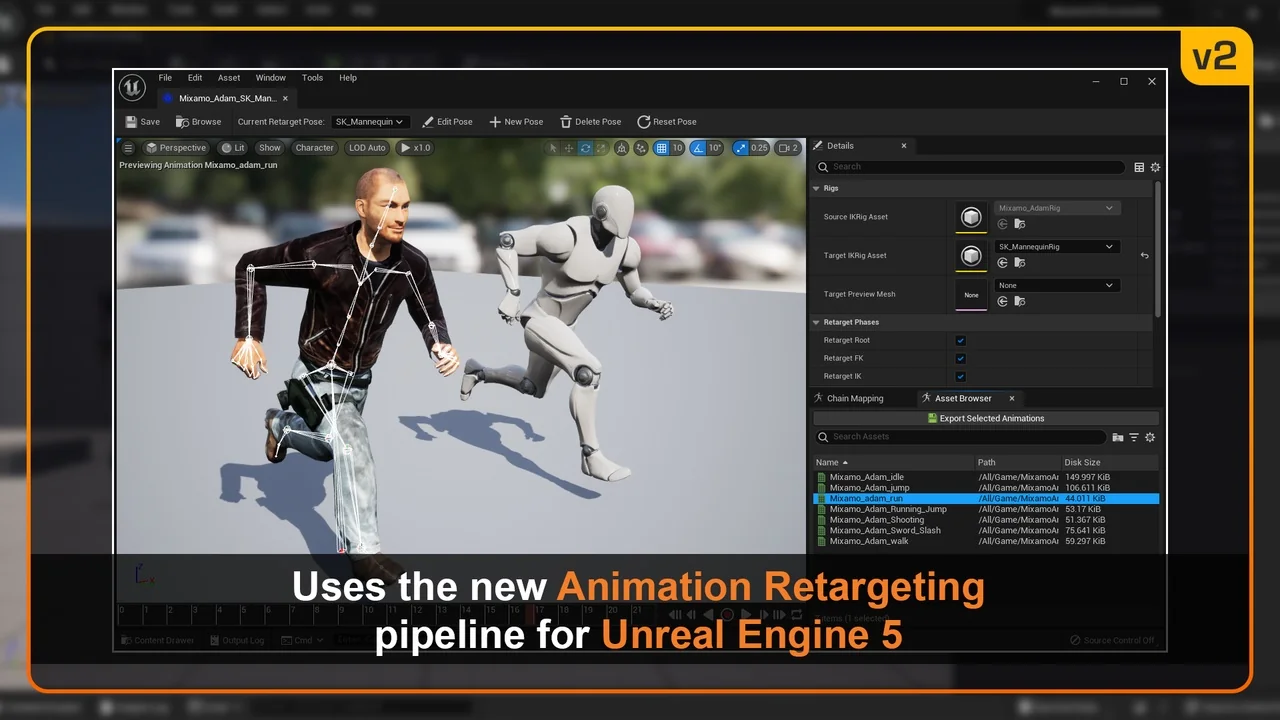Switch to the Chain Mapping tab
Screen dimensions: 1280x720
pos(854,398)
